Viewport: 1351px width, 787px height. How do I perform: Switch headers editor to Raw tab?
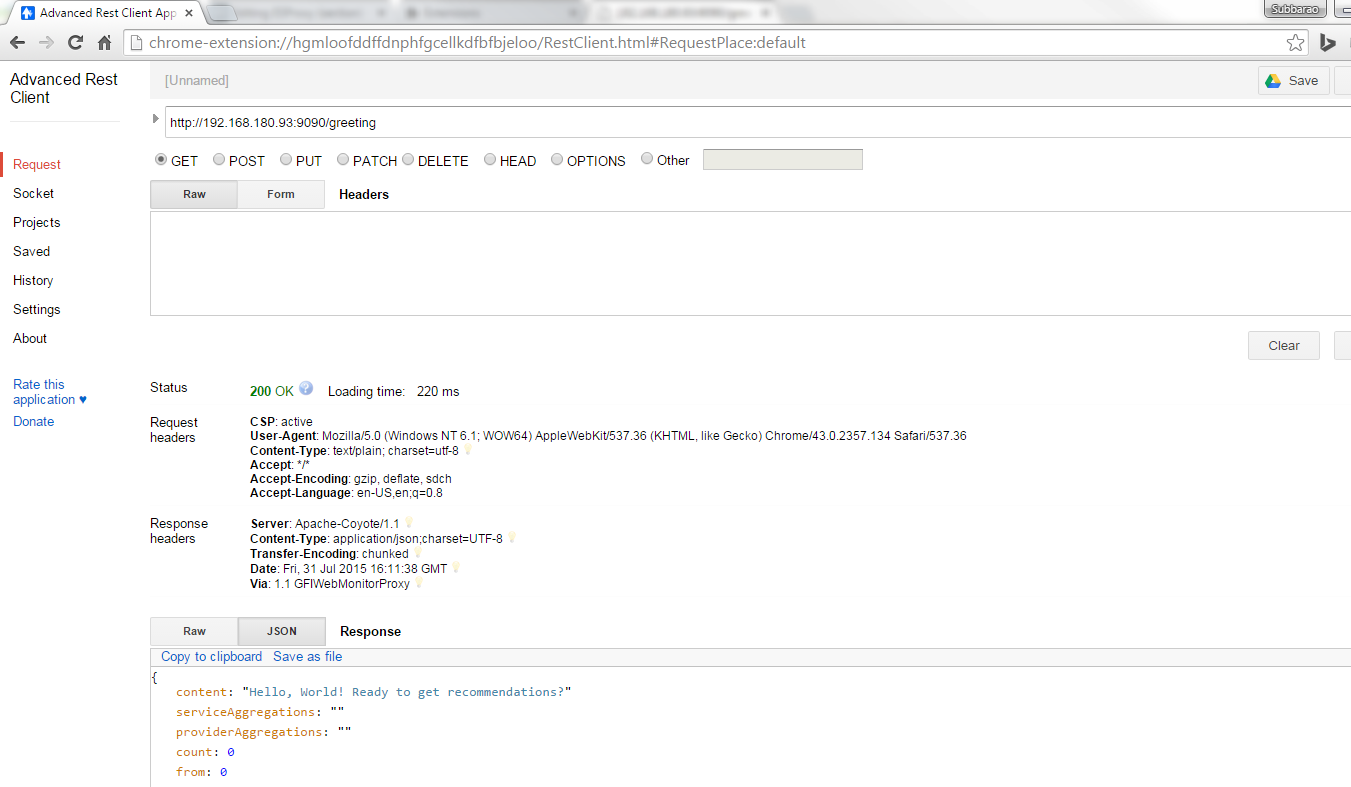click(x=194, y=194)
